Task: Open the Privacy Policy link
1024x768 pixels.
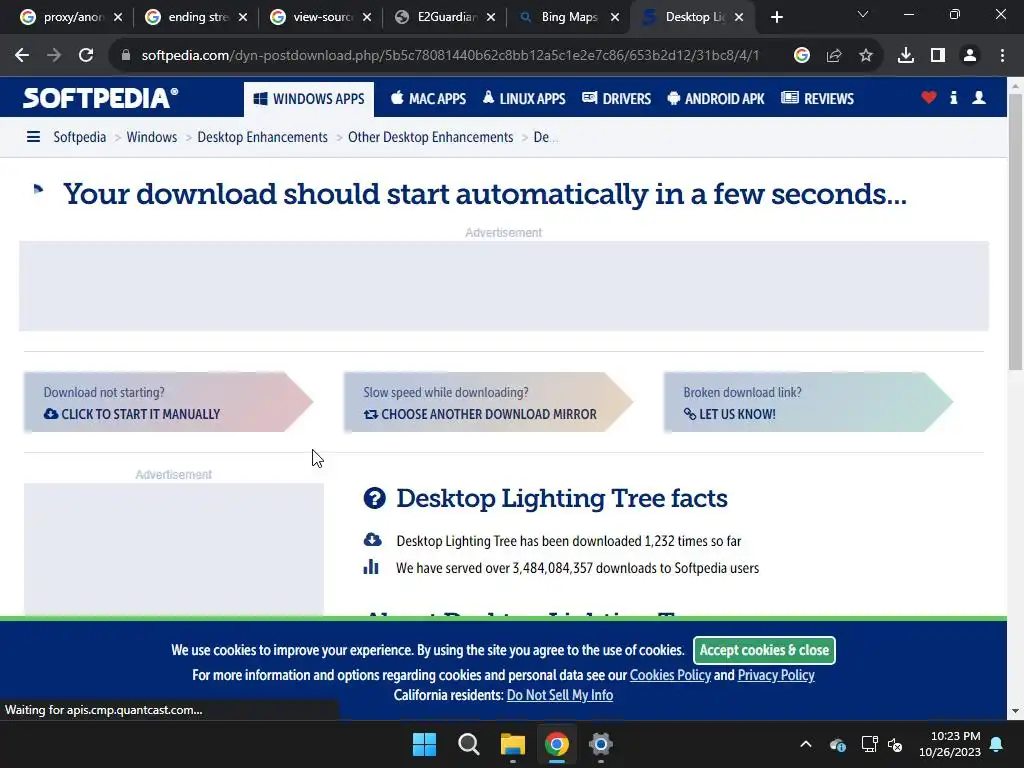Action: 776,675
